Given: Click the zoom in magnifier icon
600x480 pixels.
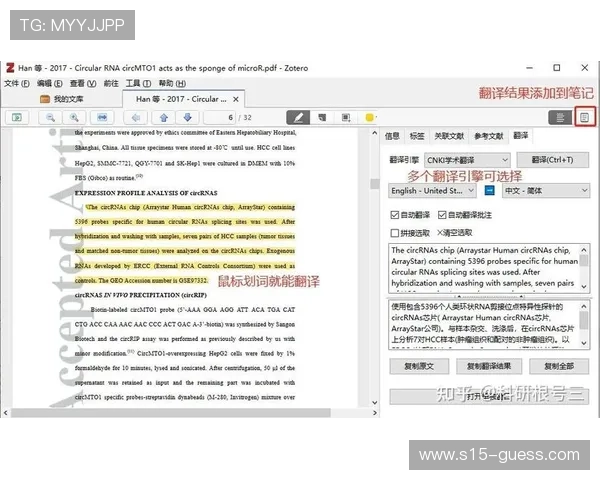Looking at the screenshot, I should point(74,117).
